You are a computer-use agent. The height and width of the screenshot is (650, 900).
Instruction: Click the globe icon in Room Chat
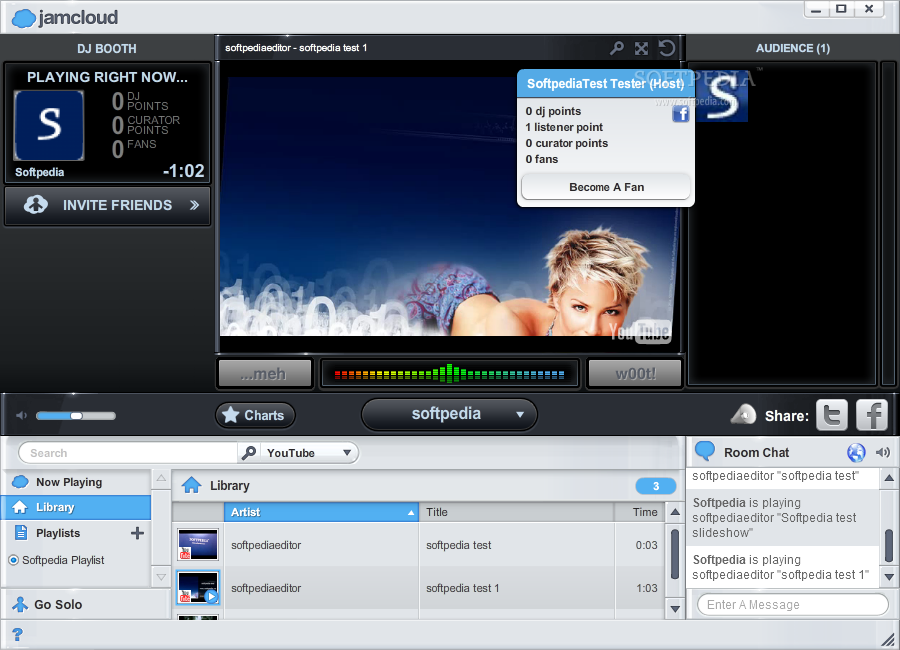(x=856, y=452)
